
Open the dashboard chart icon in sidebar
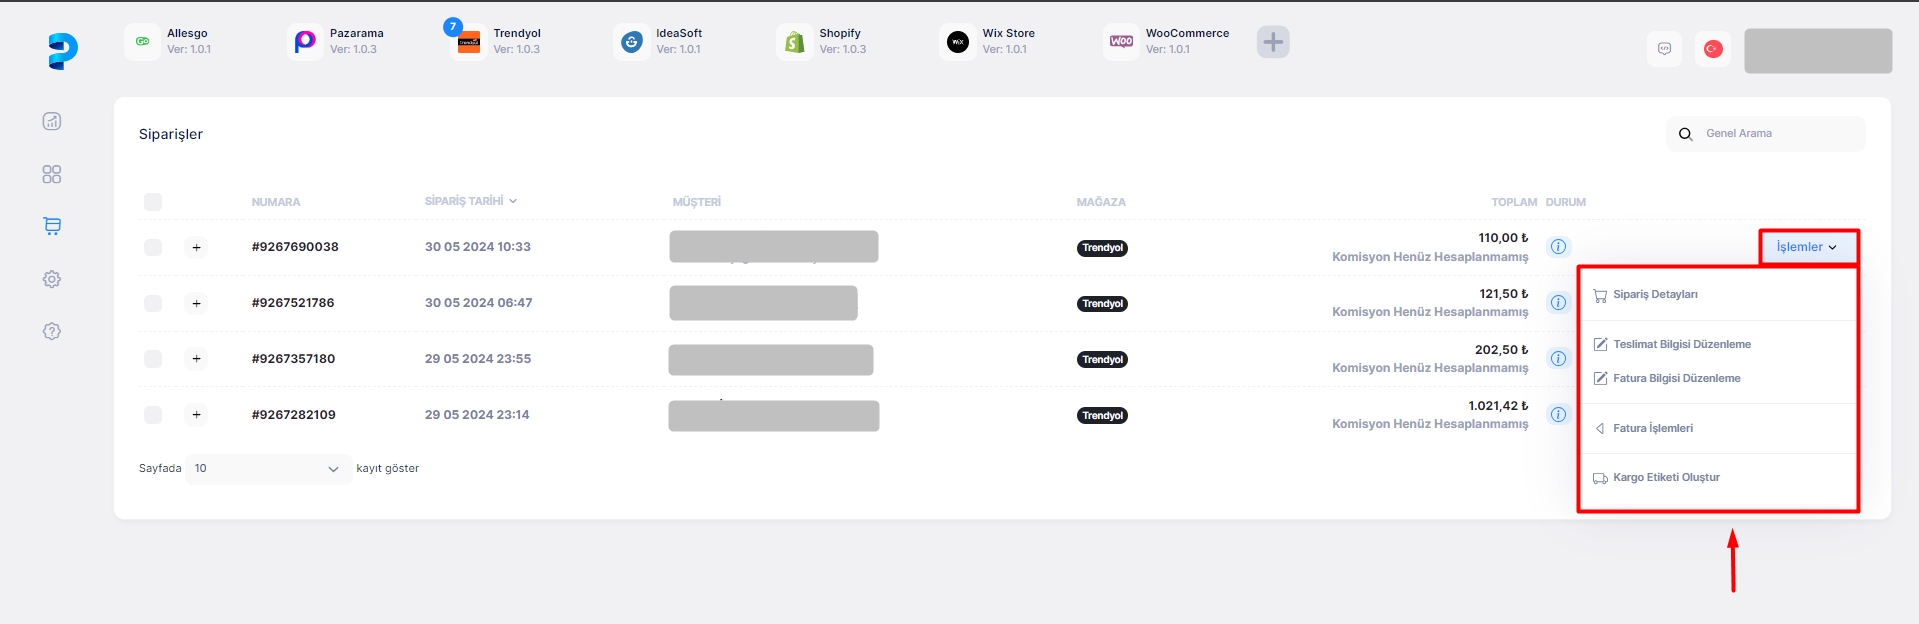tap(52, 121)
